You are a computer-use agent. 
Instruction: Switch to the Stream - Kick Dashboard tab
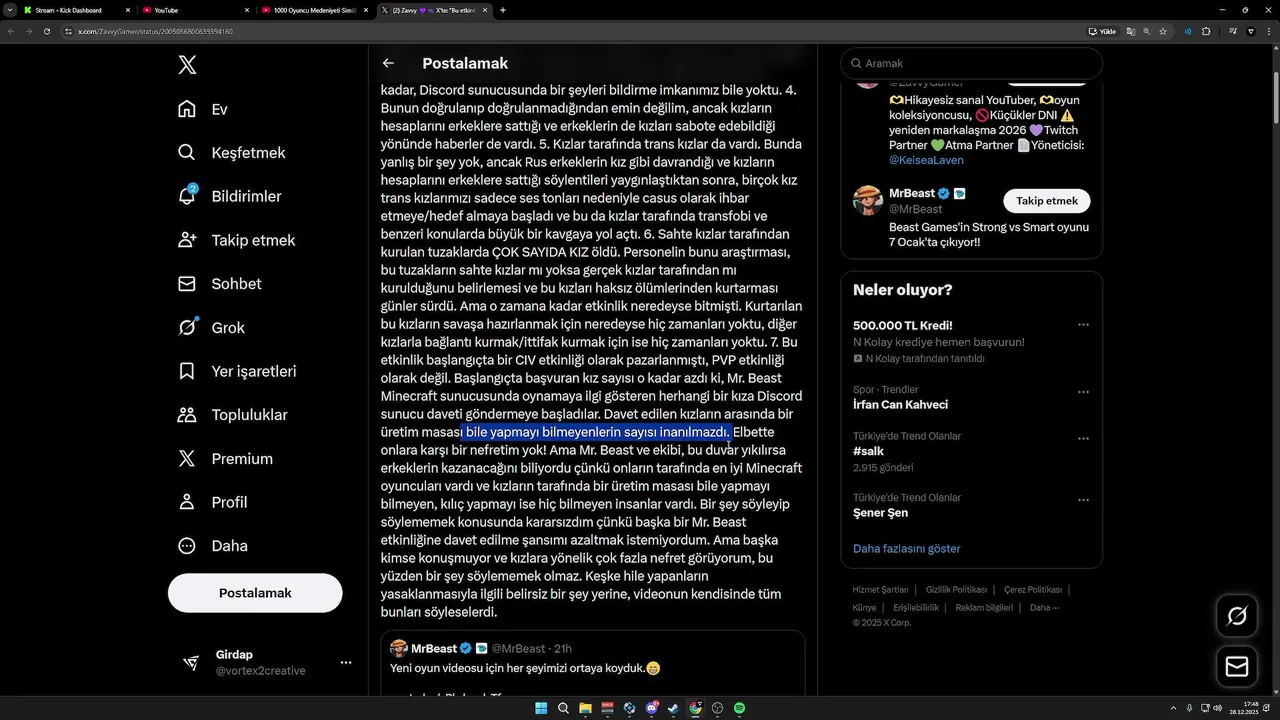78,10
